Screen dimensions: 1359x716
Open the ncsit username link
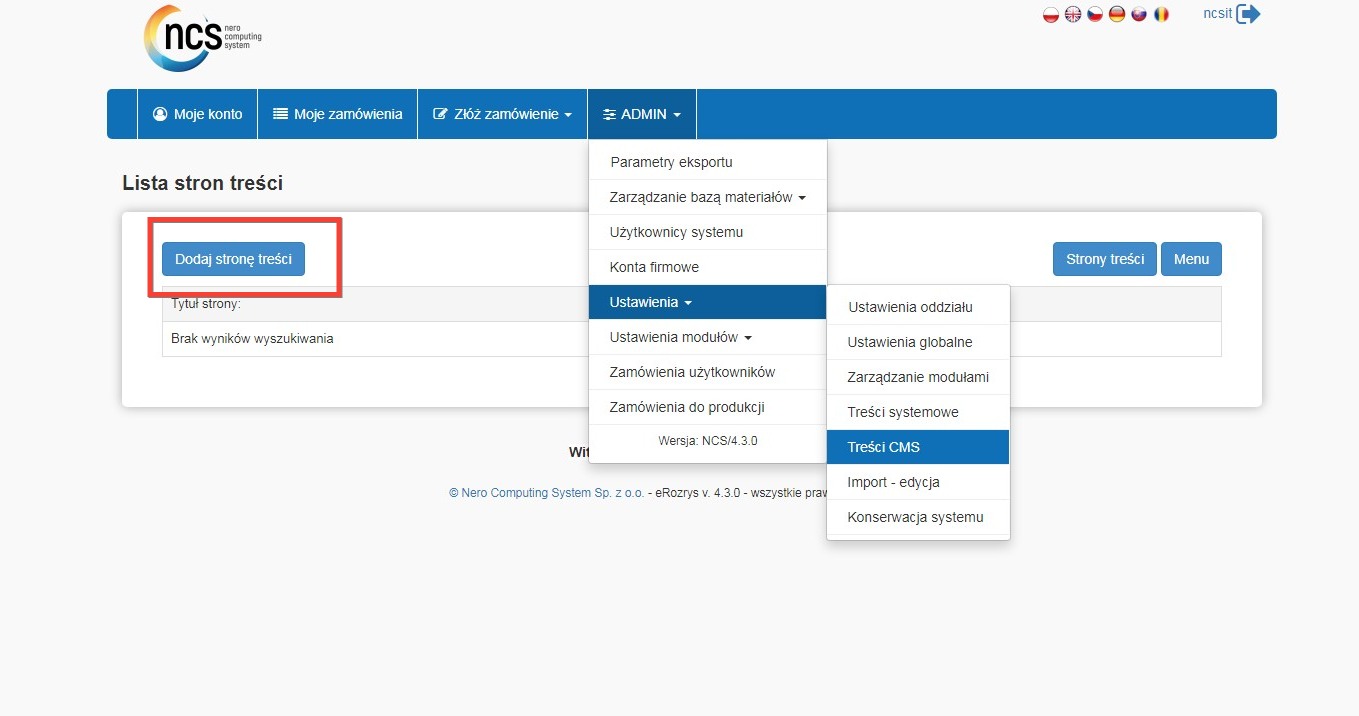1217,14
